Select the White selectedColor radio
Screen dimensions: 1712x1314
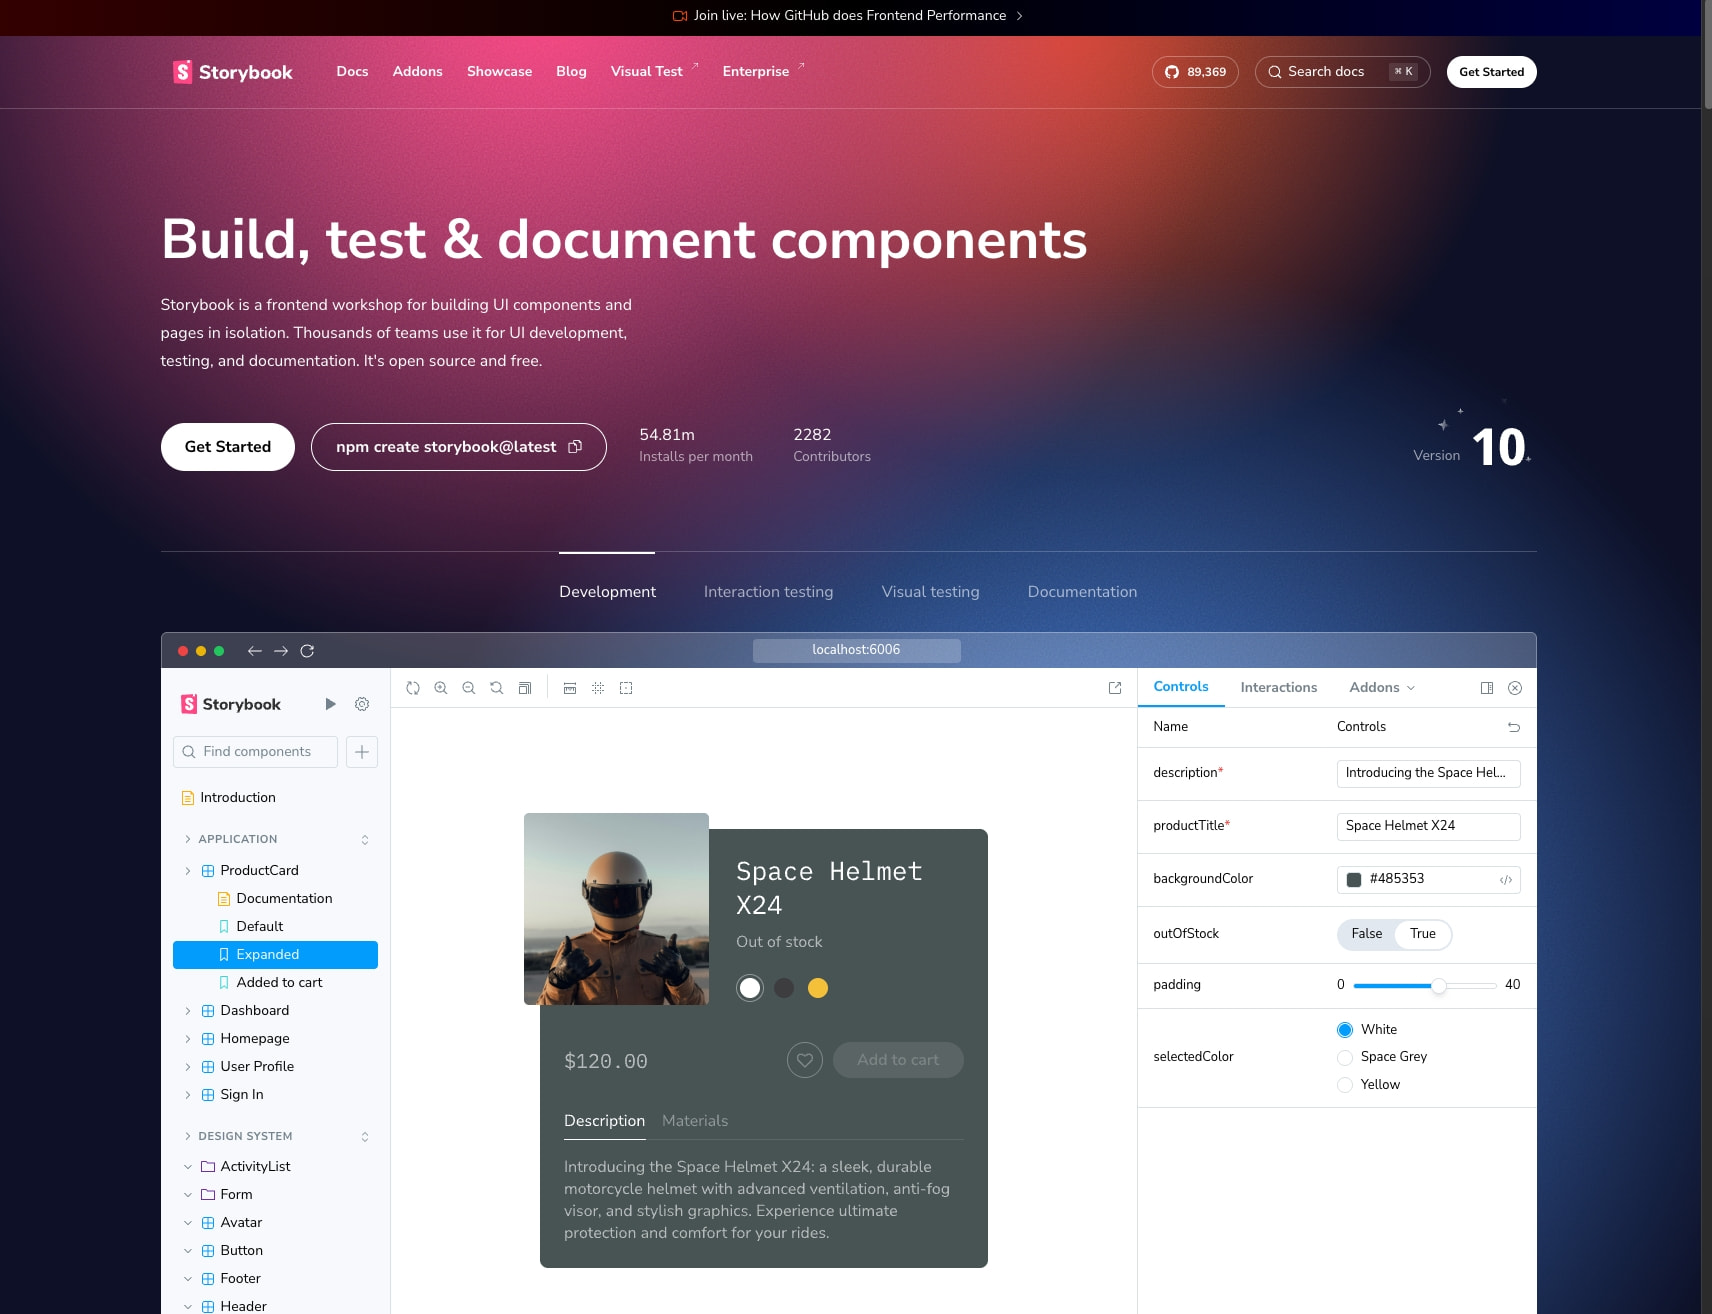pyautogui.click(x=1345, y=1030)
